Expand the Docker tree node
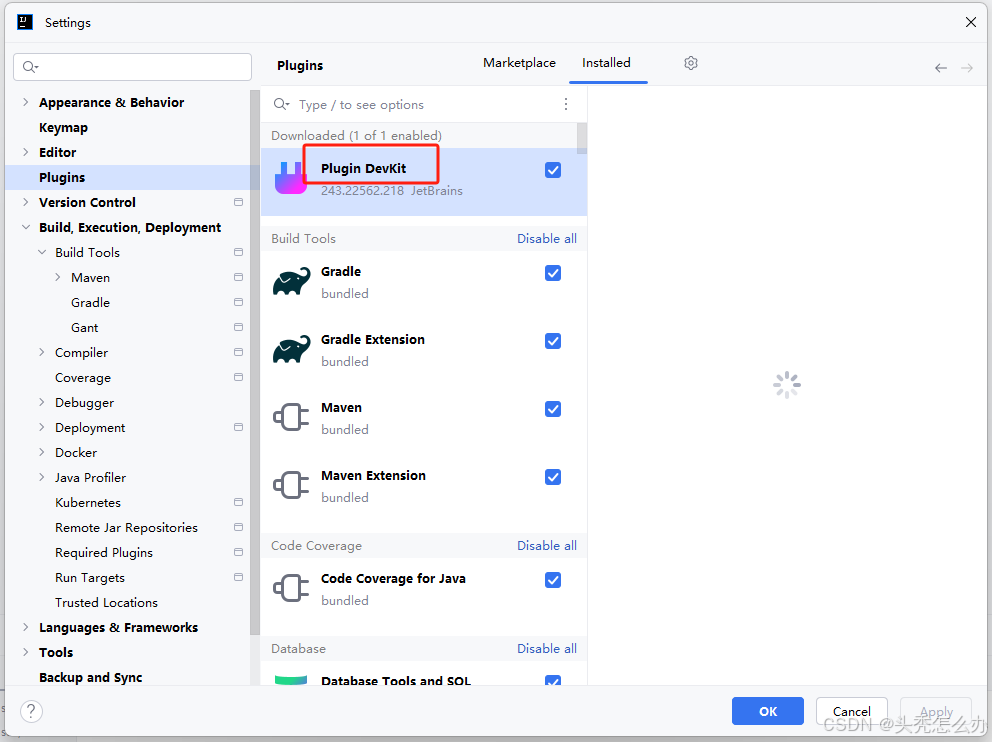Image resolution: width=992 pixels, height=742 pixels. (x=42, y=452)
